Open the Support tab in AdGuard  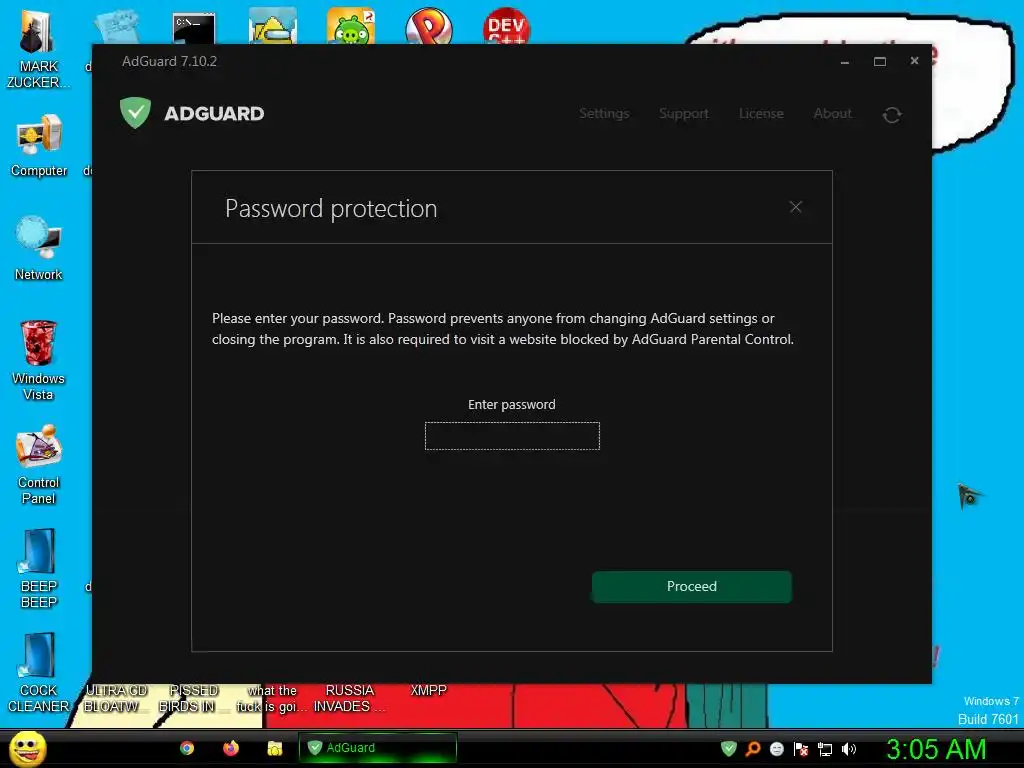coord(684,113)
